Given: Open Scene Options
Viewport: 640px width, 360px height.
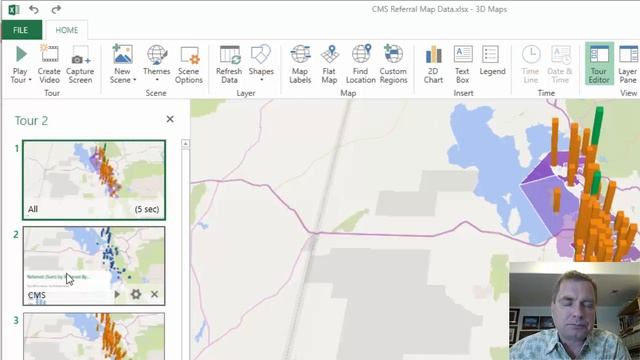Looking at the screenshot, I should [189, 64].
